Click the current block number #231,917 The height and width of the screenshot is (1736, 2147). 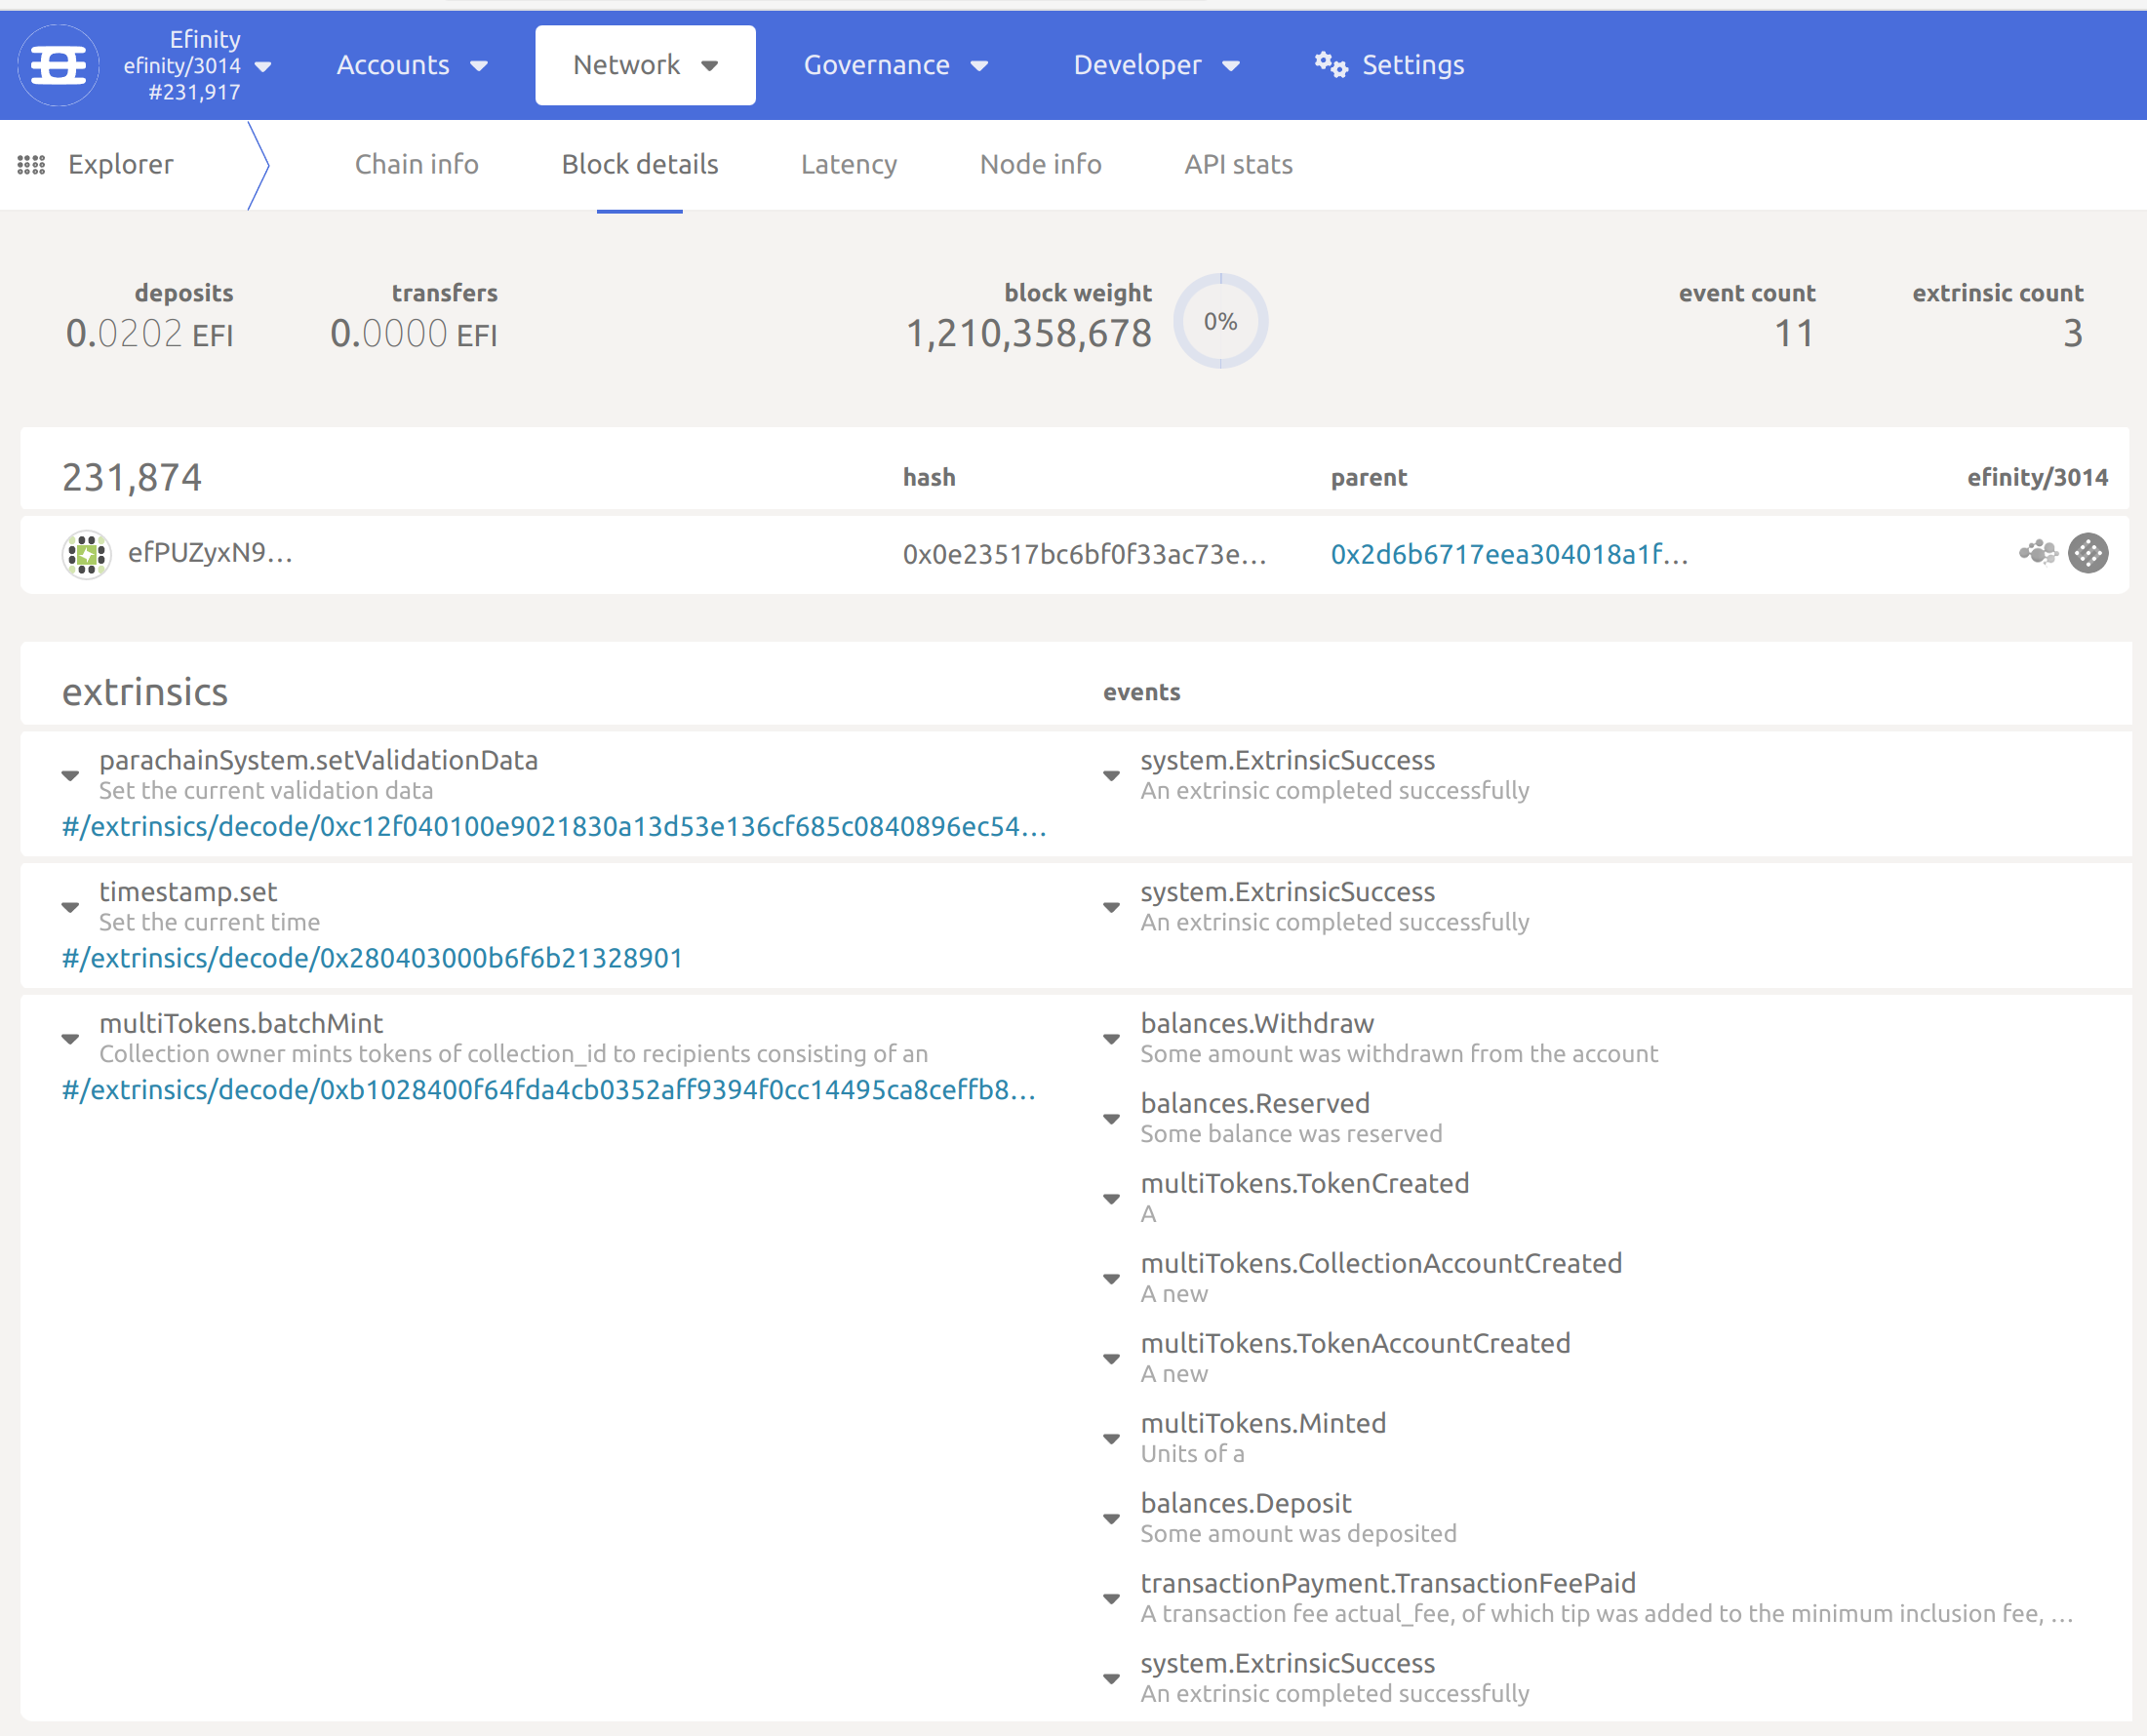coord(194,92)
